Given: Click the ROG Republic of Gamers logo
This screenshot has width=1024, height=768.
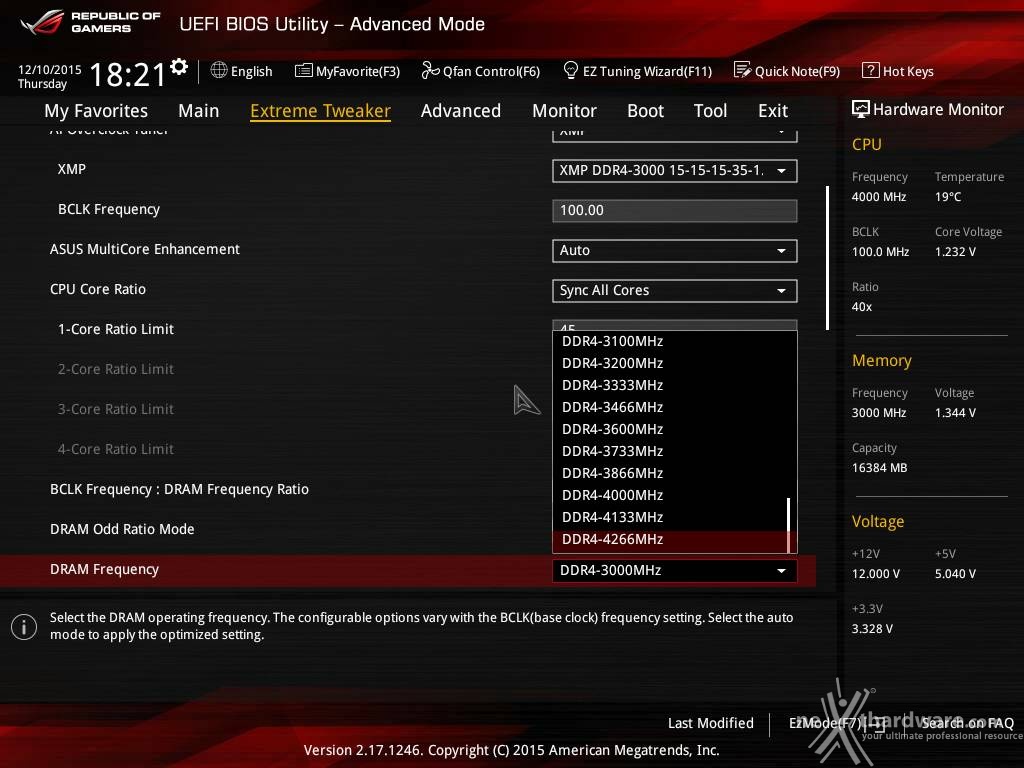Looking at the screenshot, I should 90,22.
